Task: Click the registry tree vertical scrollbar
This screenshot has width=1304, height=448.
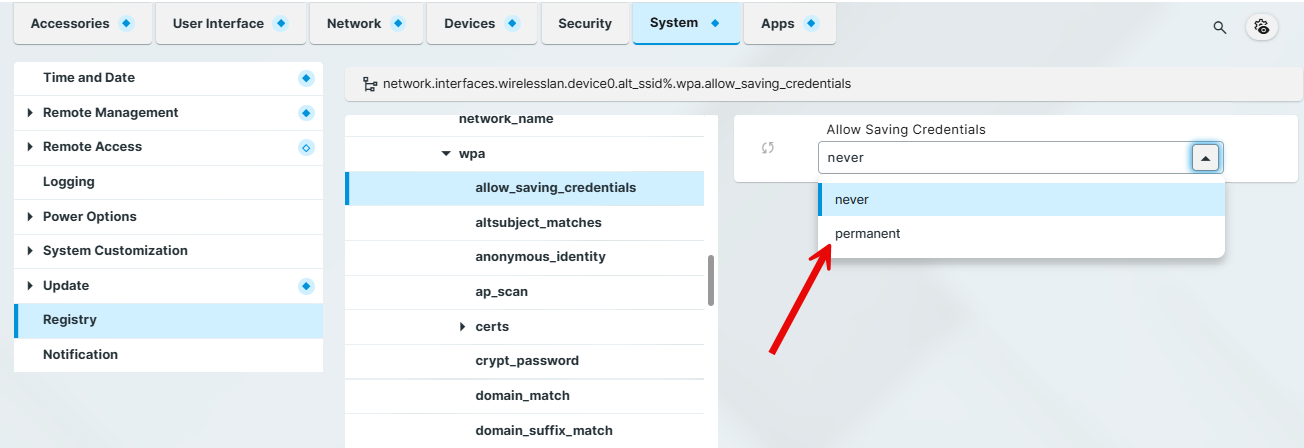Action: [x=711, y=280]
